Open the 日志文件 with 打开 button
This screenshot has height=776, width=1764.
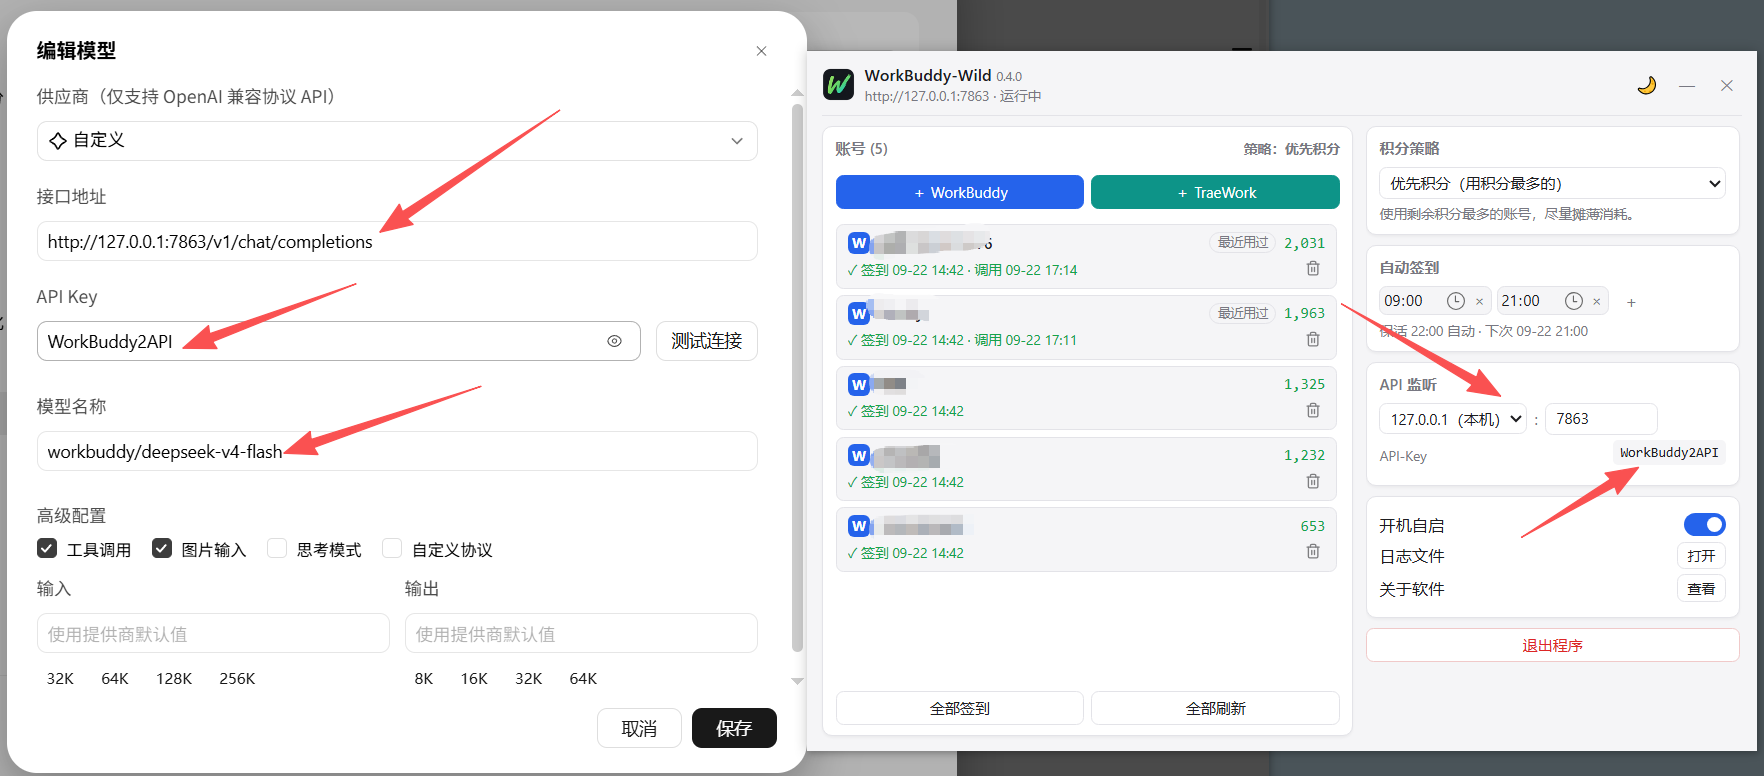coord(1701,556)
